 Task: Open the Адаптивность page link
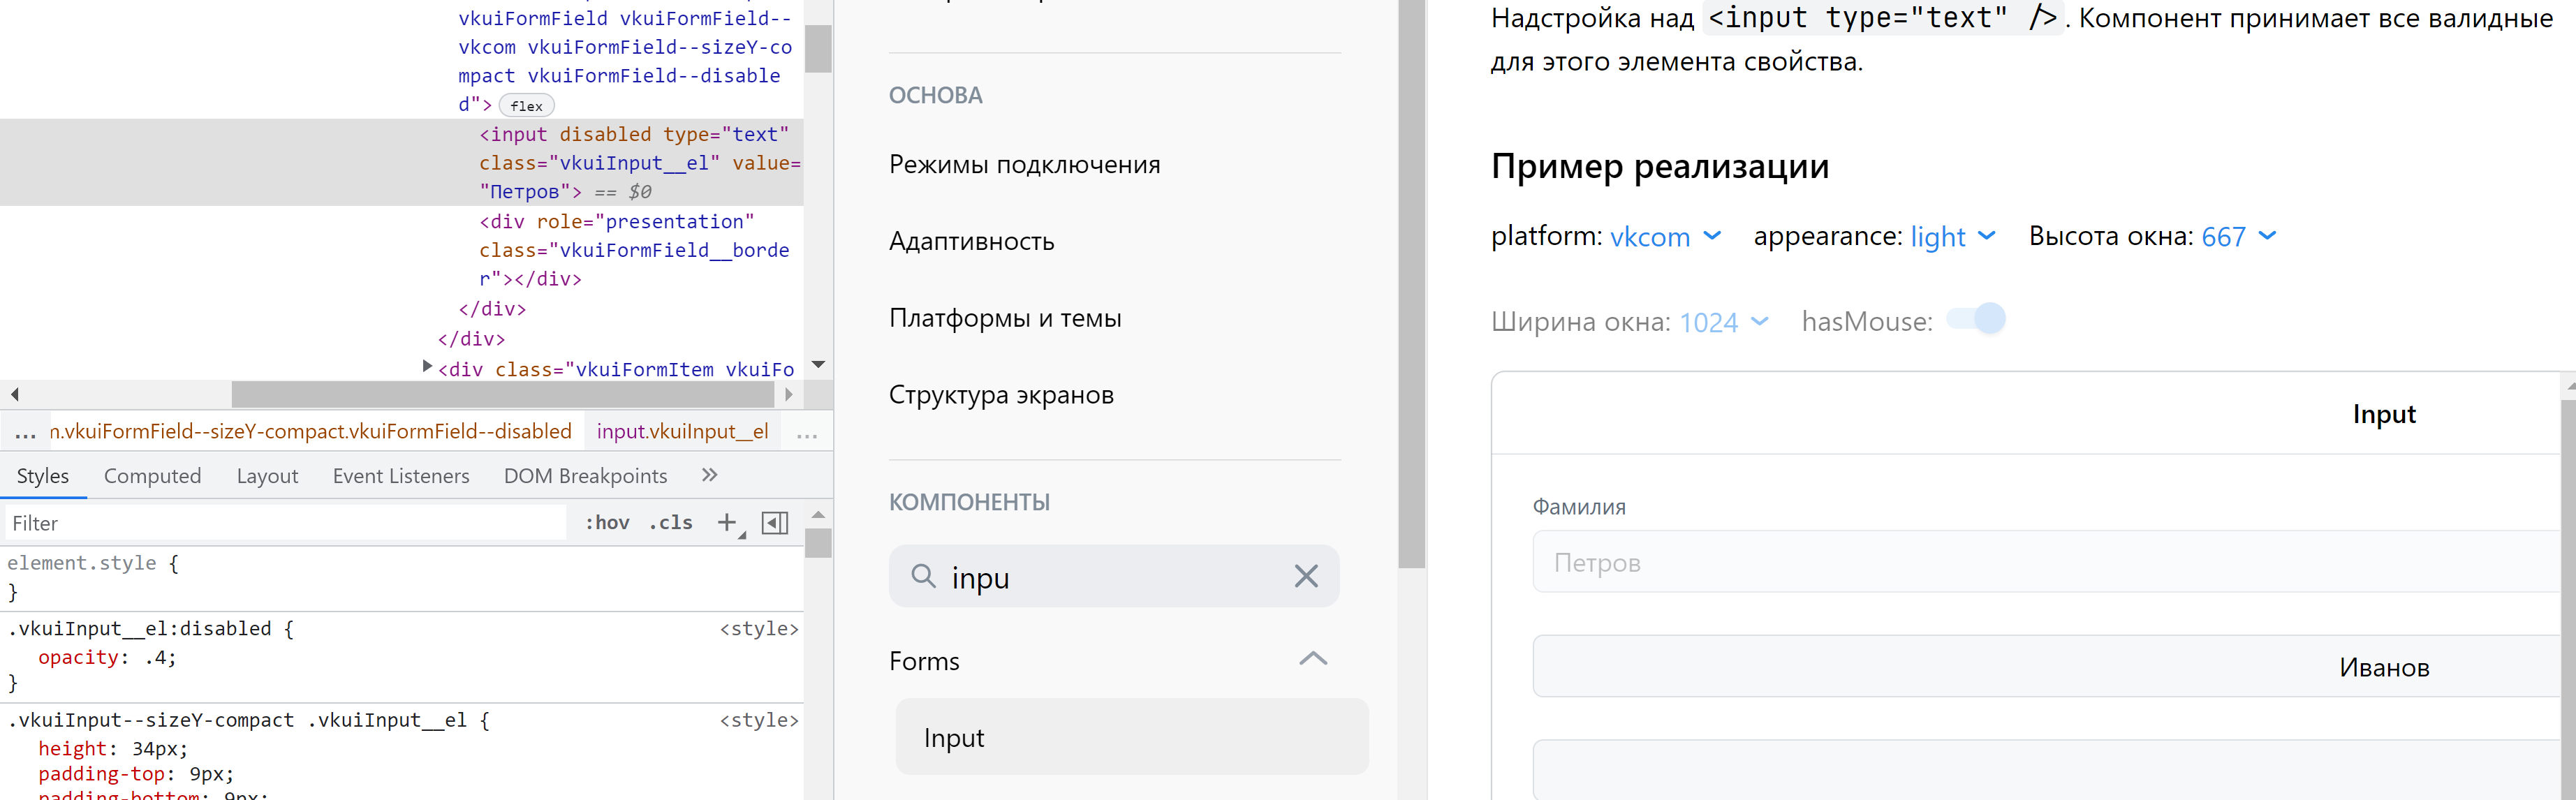click(x=971, y=241)
